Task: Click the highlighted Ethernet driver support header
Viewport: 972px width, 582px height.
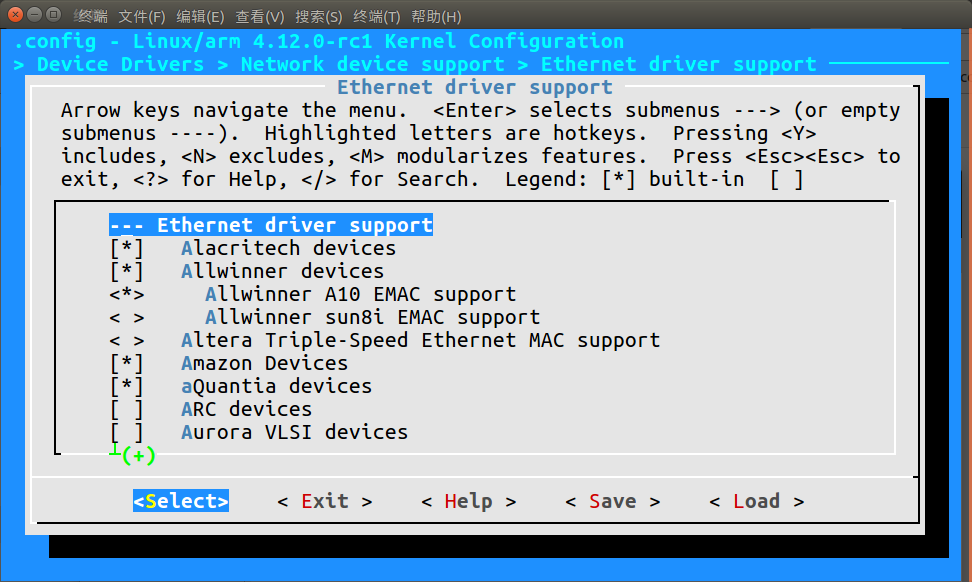Action: (x=271, y=225)
